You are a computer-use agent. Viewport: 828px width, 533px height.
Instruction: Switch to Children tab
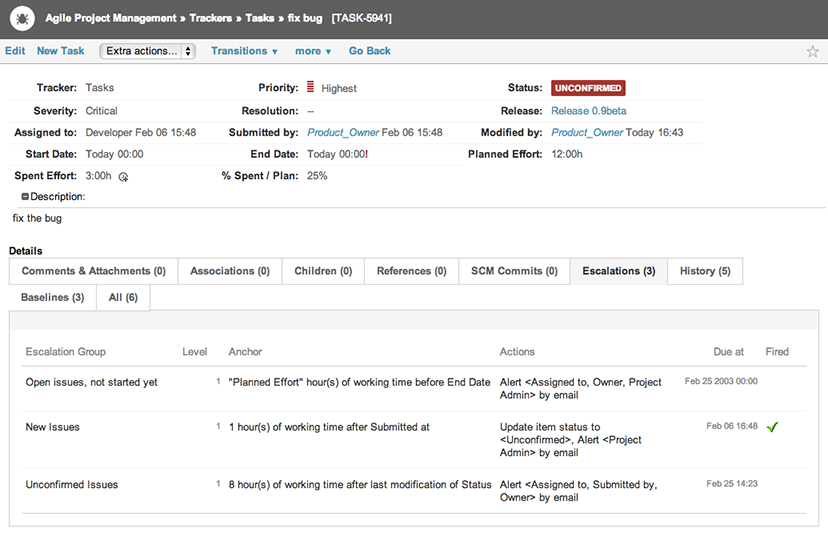coord(323,271)
